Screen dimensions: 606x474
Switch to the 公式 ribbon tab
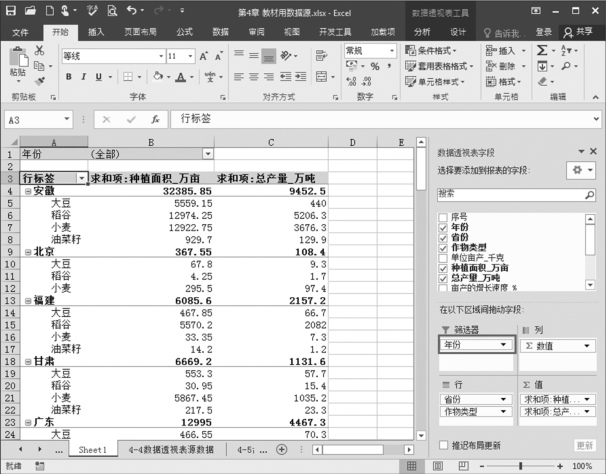click(184, 32)
